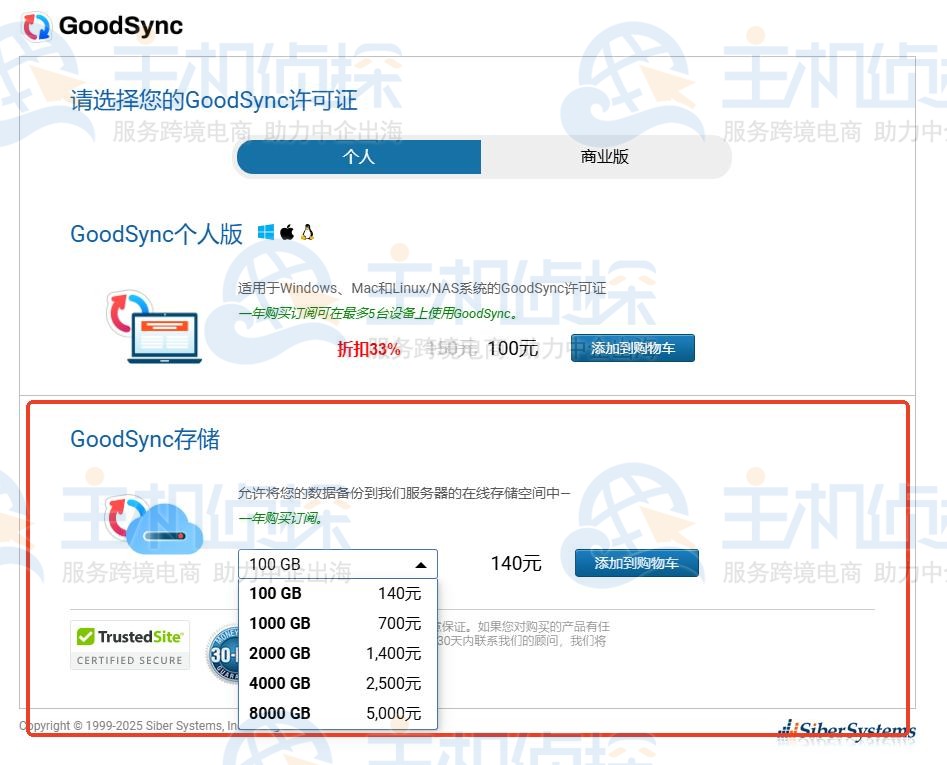Viewport: 947px width, 765px height.
Task: Switch to the 商业版 tab
Action: [x=605, y=157]
